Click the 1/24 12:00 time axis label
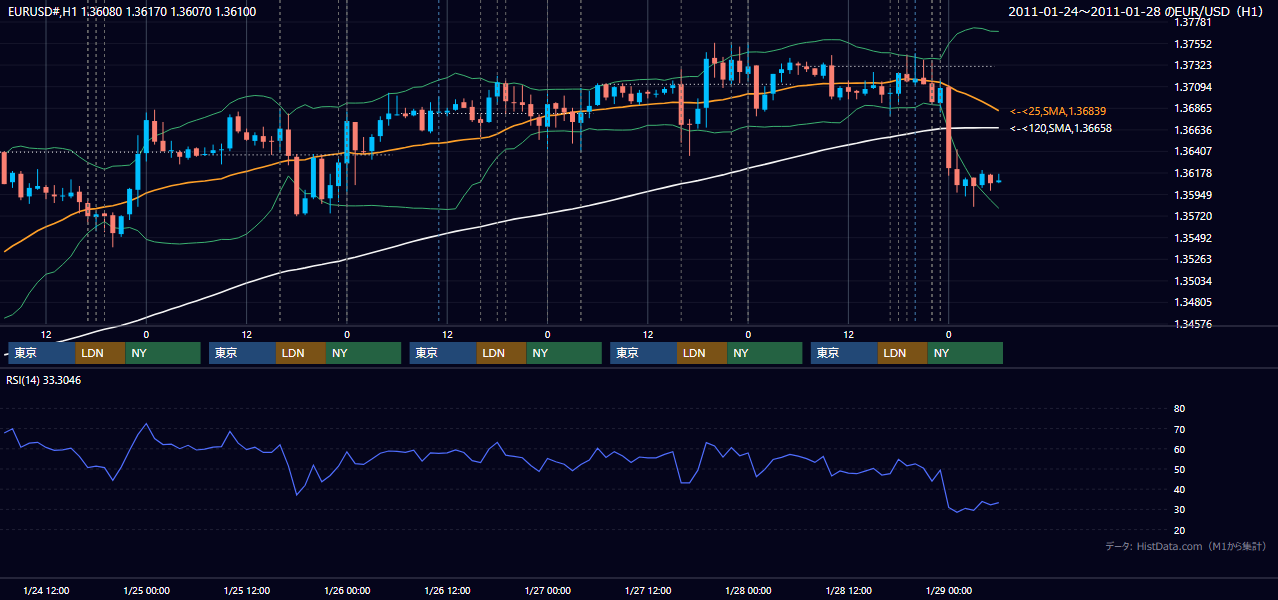The image size is (1278, 600). pos(46,590)
